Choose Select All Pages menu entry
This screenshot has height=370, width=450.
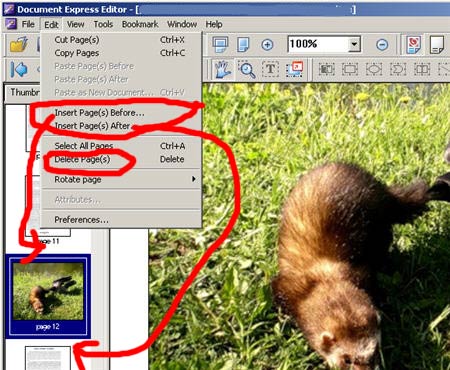tap(121, 146)
